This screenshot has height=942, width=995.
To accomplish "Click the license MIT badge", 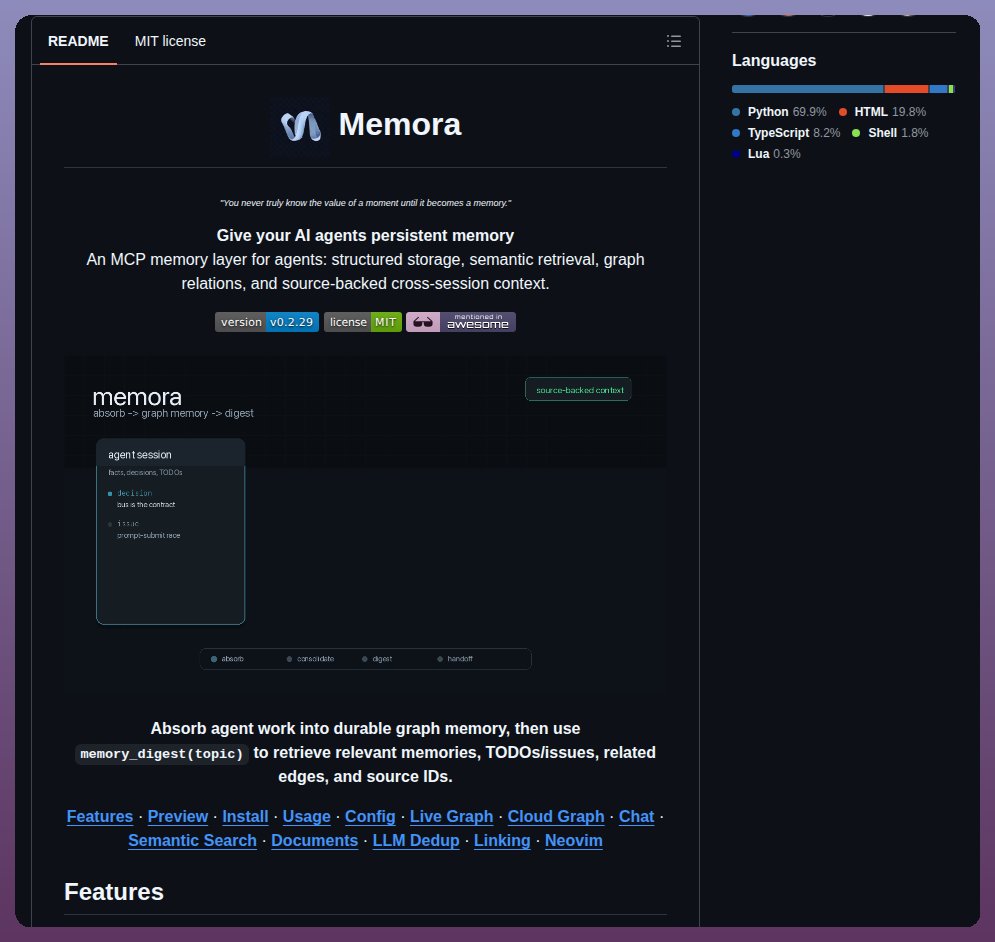I will tap(362, 322).
